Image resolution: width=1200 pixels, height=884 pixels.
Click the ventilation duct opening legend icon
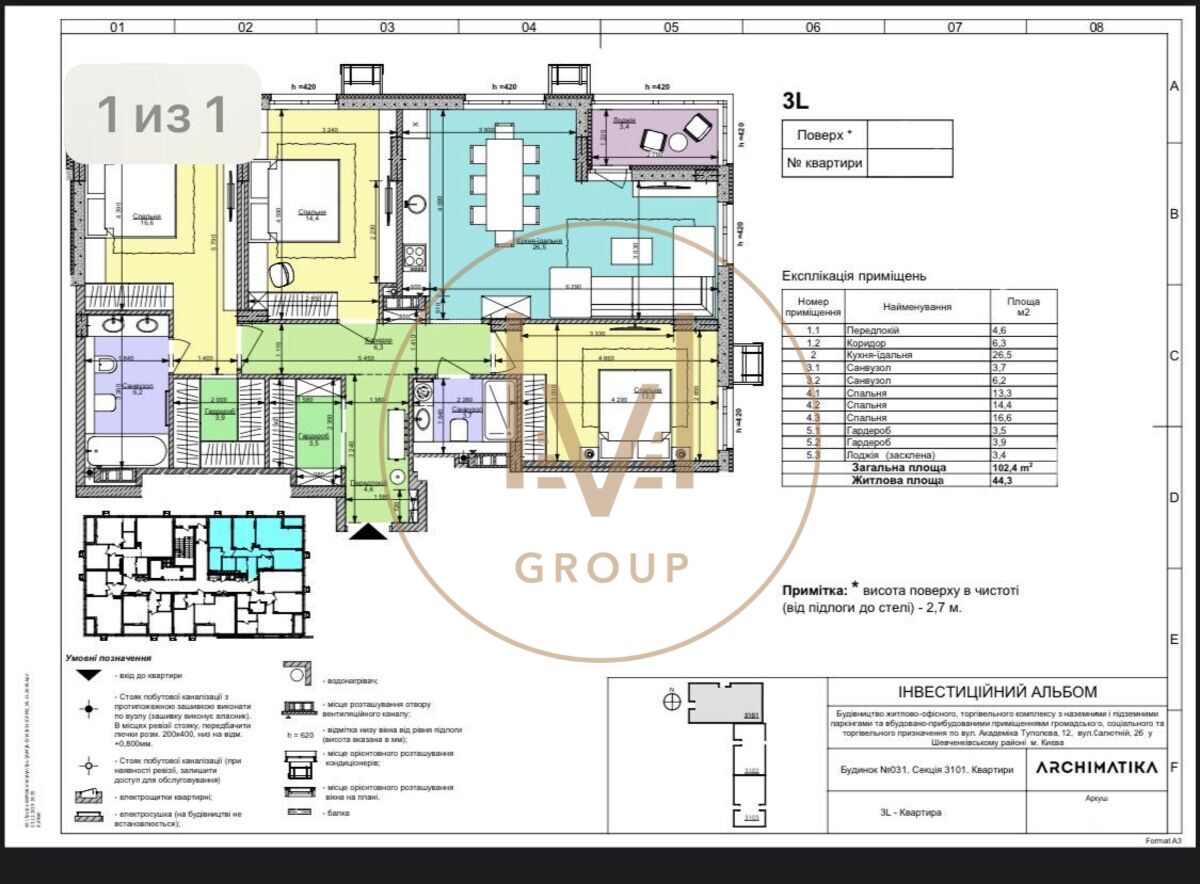299,708
